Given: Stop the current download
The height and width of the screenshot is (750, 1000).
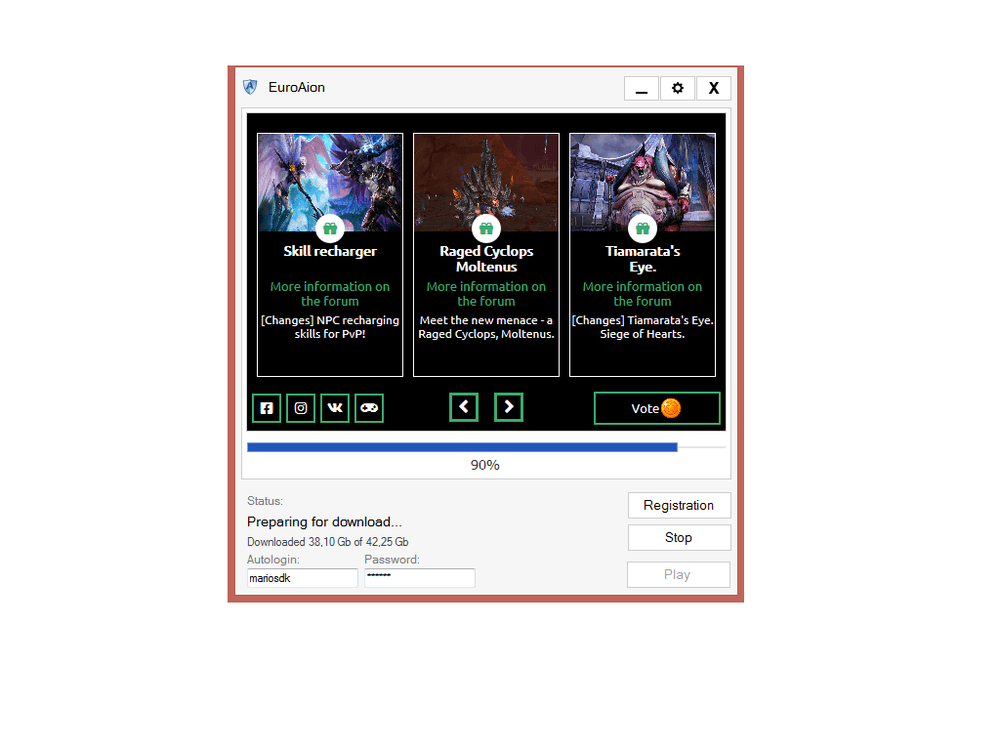Looking at the screenshot, I should pos(678,538).
